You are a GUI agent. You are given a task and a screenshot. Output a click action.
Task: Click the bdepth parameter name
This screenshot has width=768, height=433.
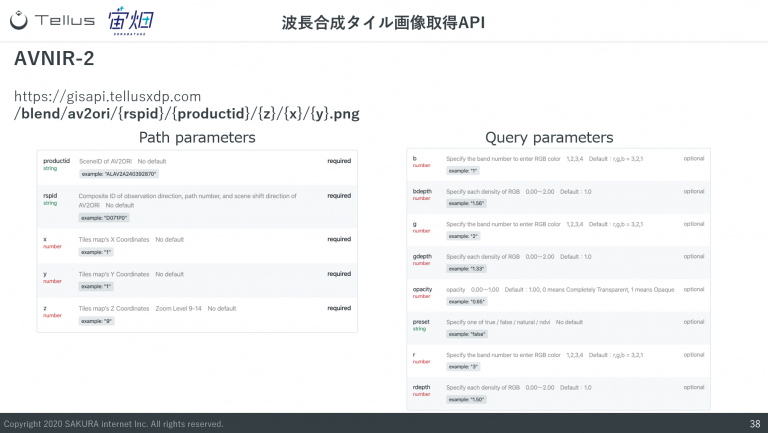[x=422, y=191]
